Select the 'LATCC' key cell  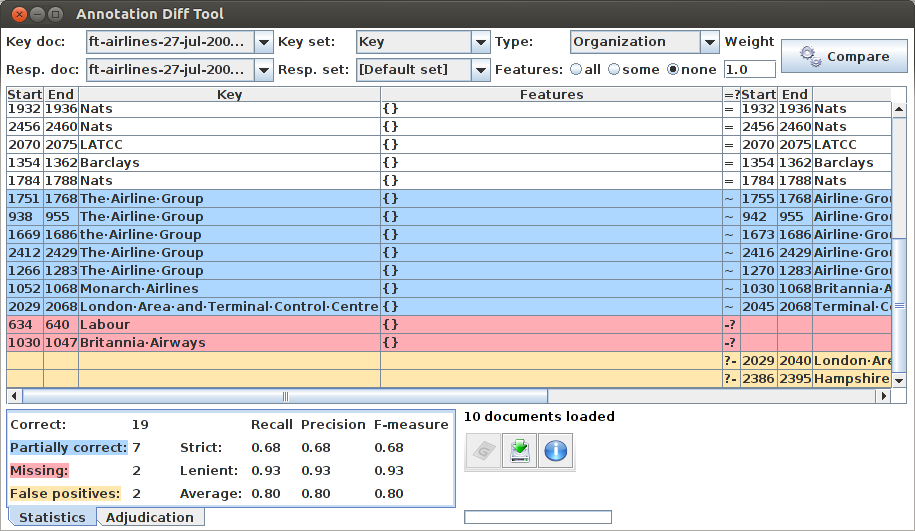(x=229, y=145)
